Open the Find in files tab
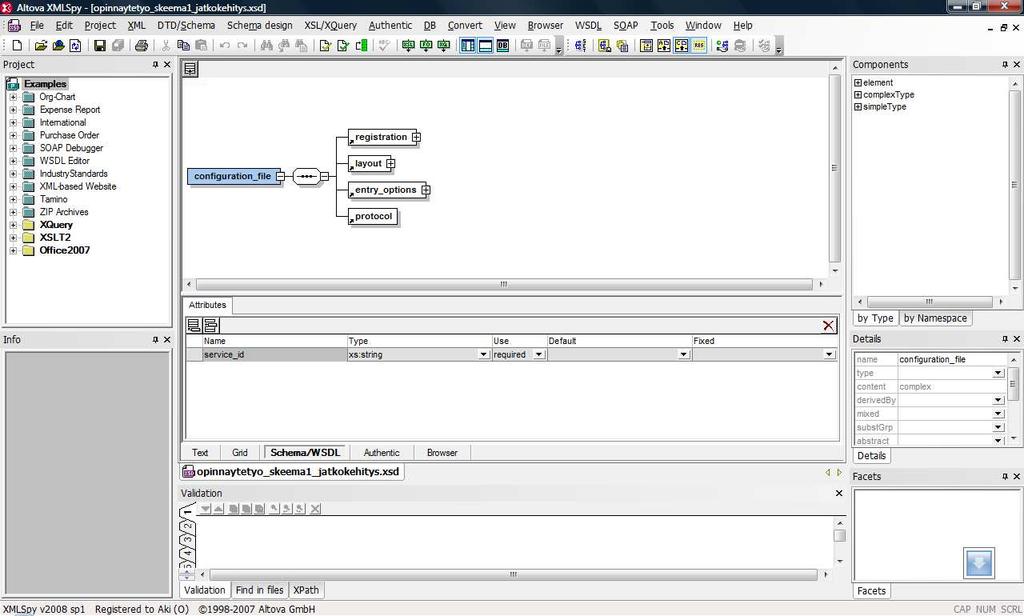The height and width of the screenshot is (616, 1024). tap(259, 590)
